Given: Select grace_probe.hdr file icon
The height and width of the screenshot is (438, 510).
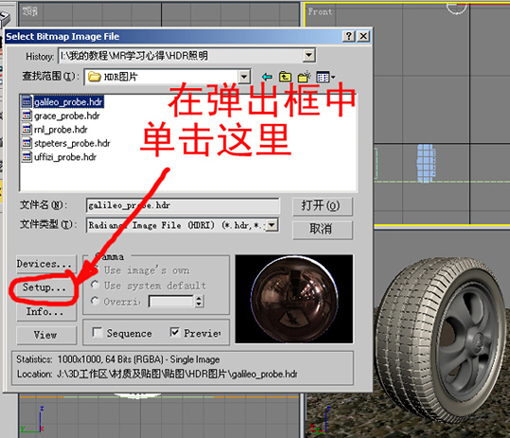Looking at the screenshot, I should tap(27, 116).
